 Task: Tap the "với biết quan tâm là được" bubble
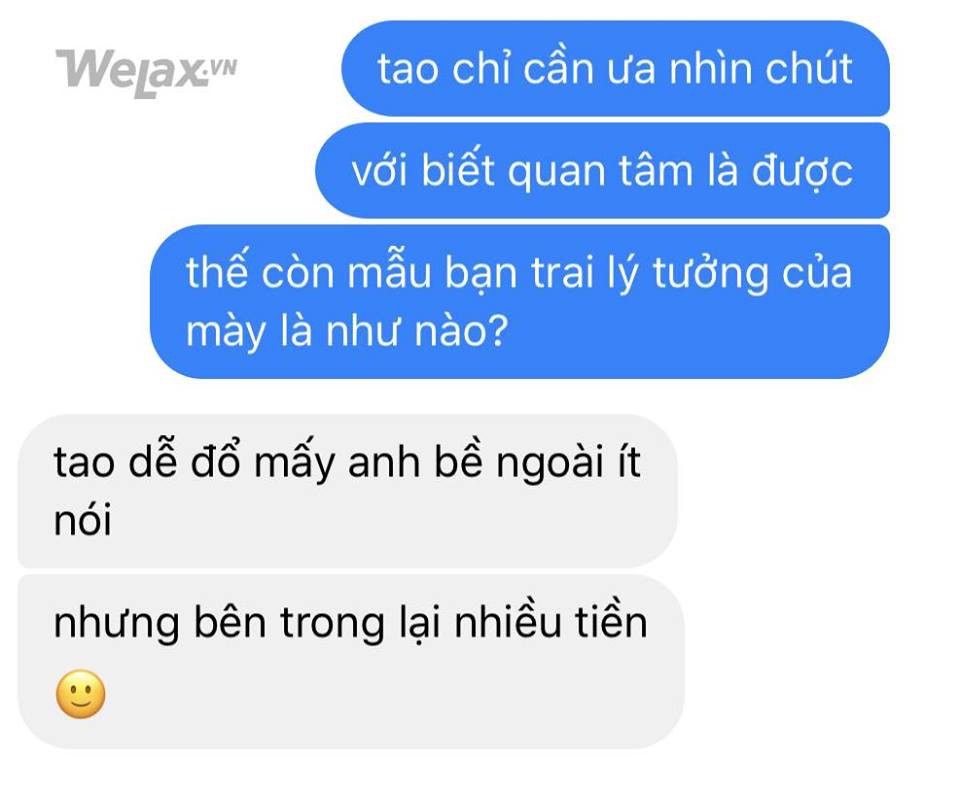pyautogui.click(x=602, y=170)
